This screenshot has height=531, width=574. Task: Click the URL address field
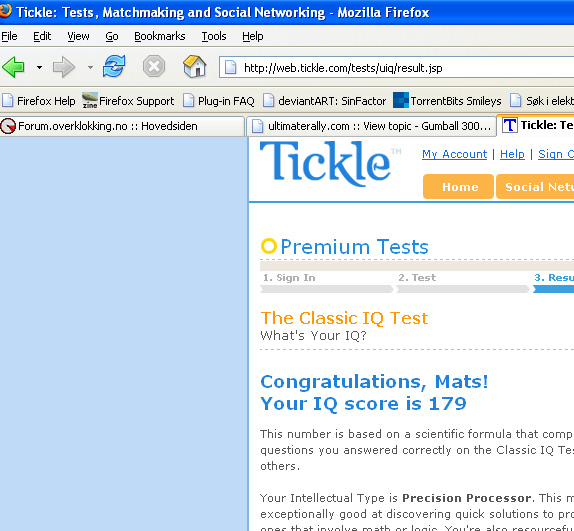click(x=396, y=67)
